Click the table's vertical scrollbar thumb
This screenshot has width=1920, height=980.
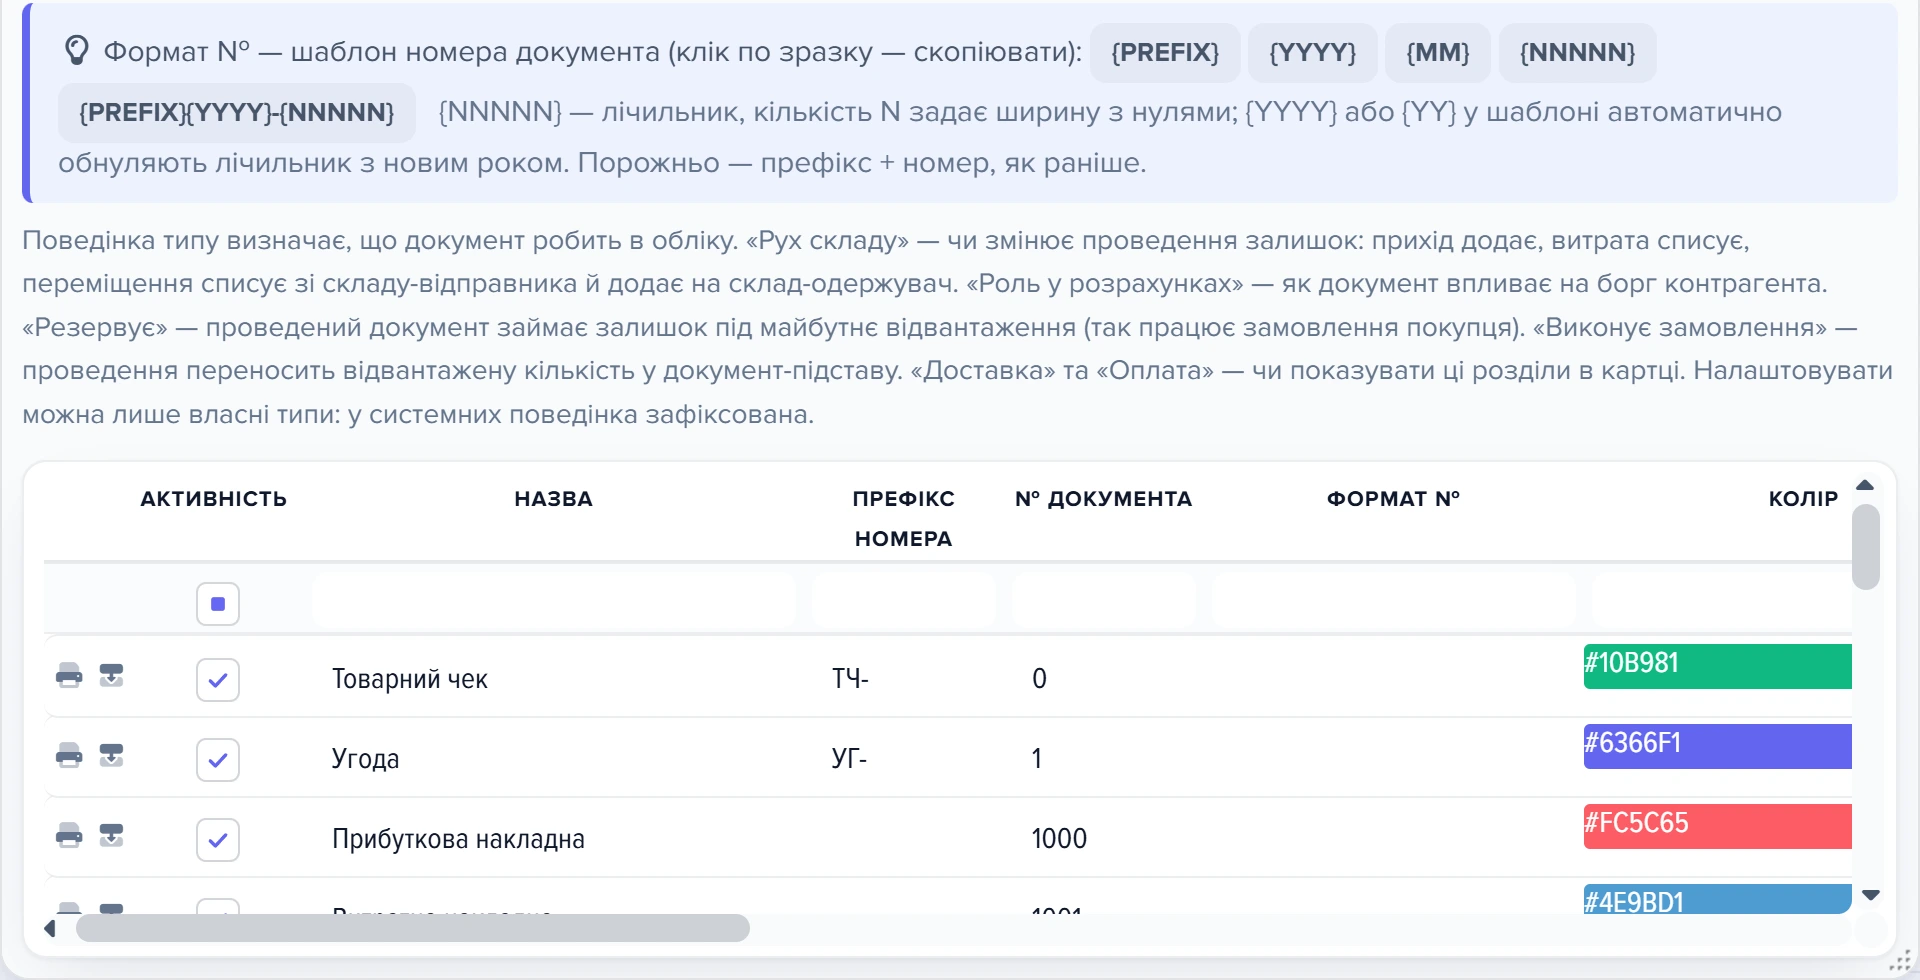point(1866,547)
